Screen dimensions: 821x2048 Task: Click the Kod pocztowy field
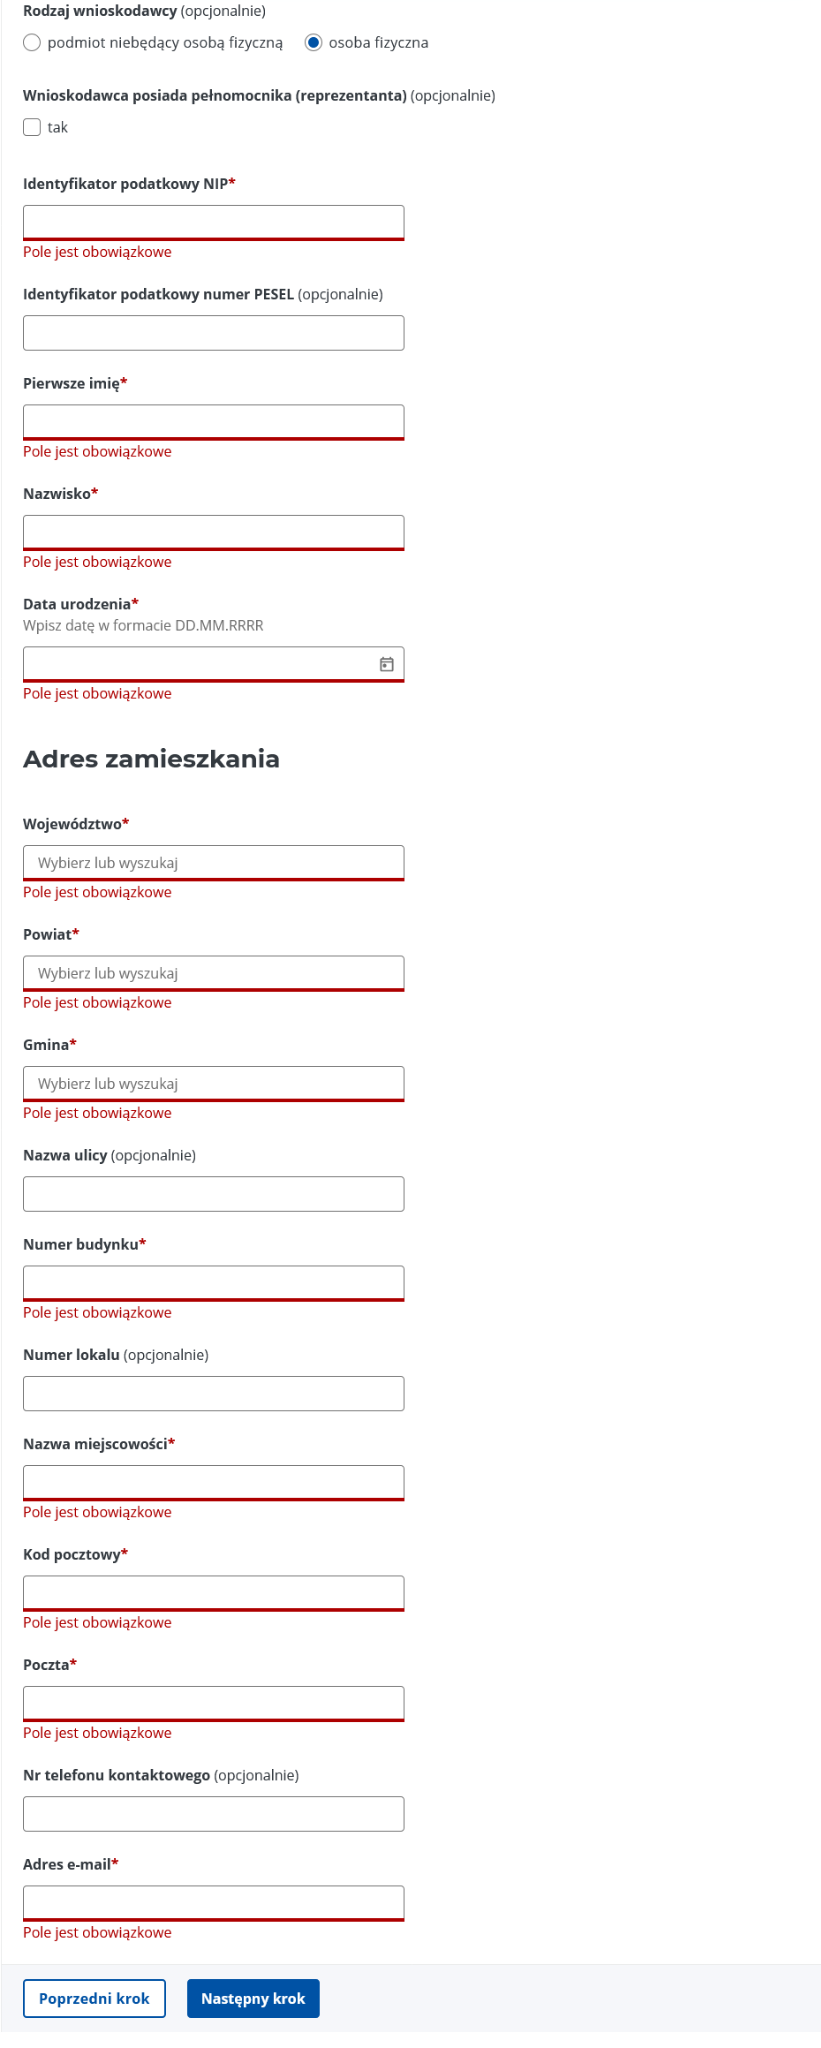pyautogui.click(x=214, y=1594)
